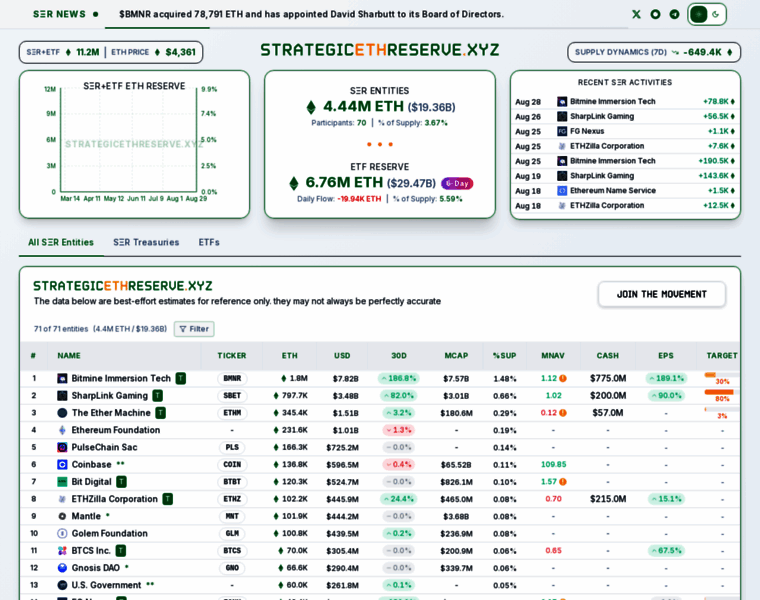This screenshot has width=760, height=600.
Task: Click the Bitmine Immersion Tech logo in table row 1
Action: point(62,379)
